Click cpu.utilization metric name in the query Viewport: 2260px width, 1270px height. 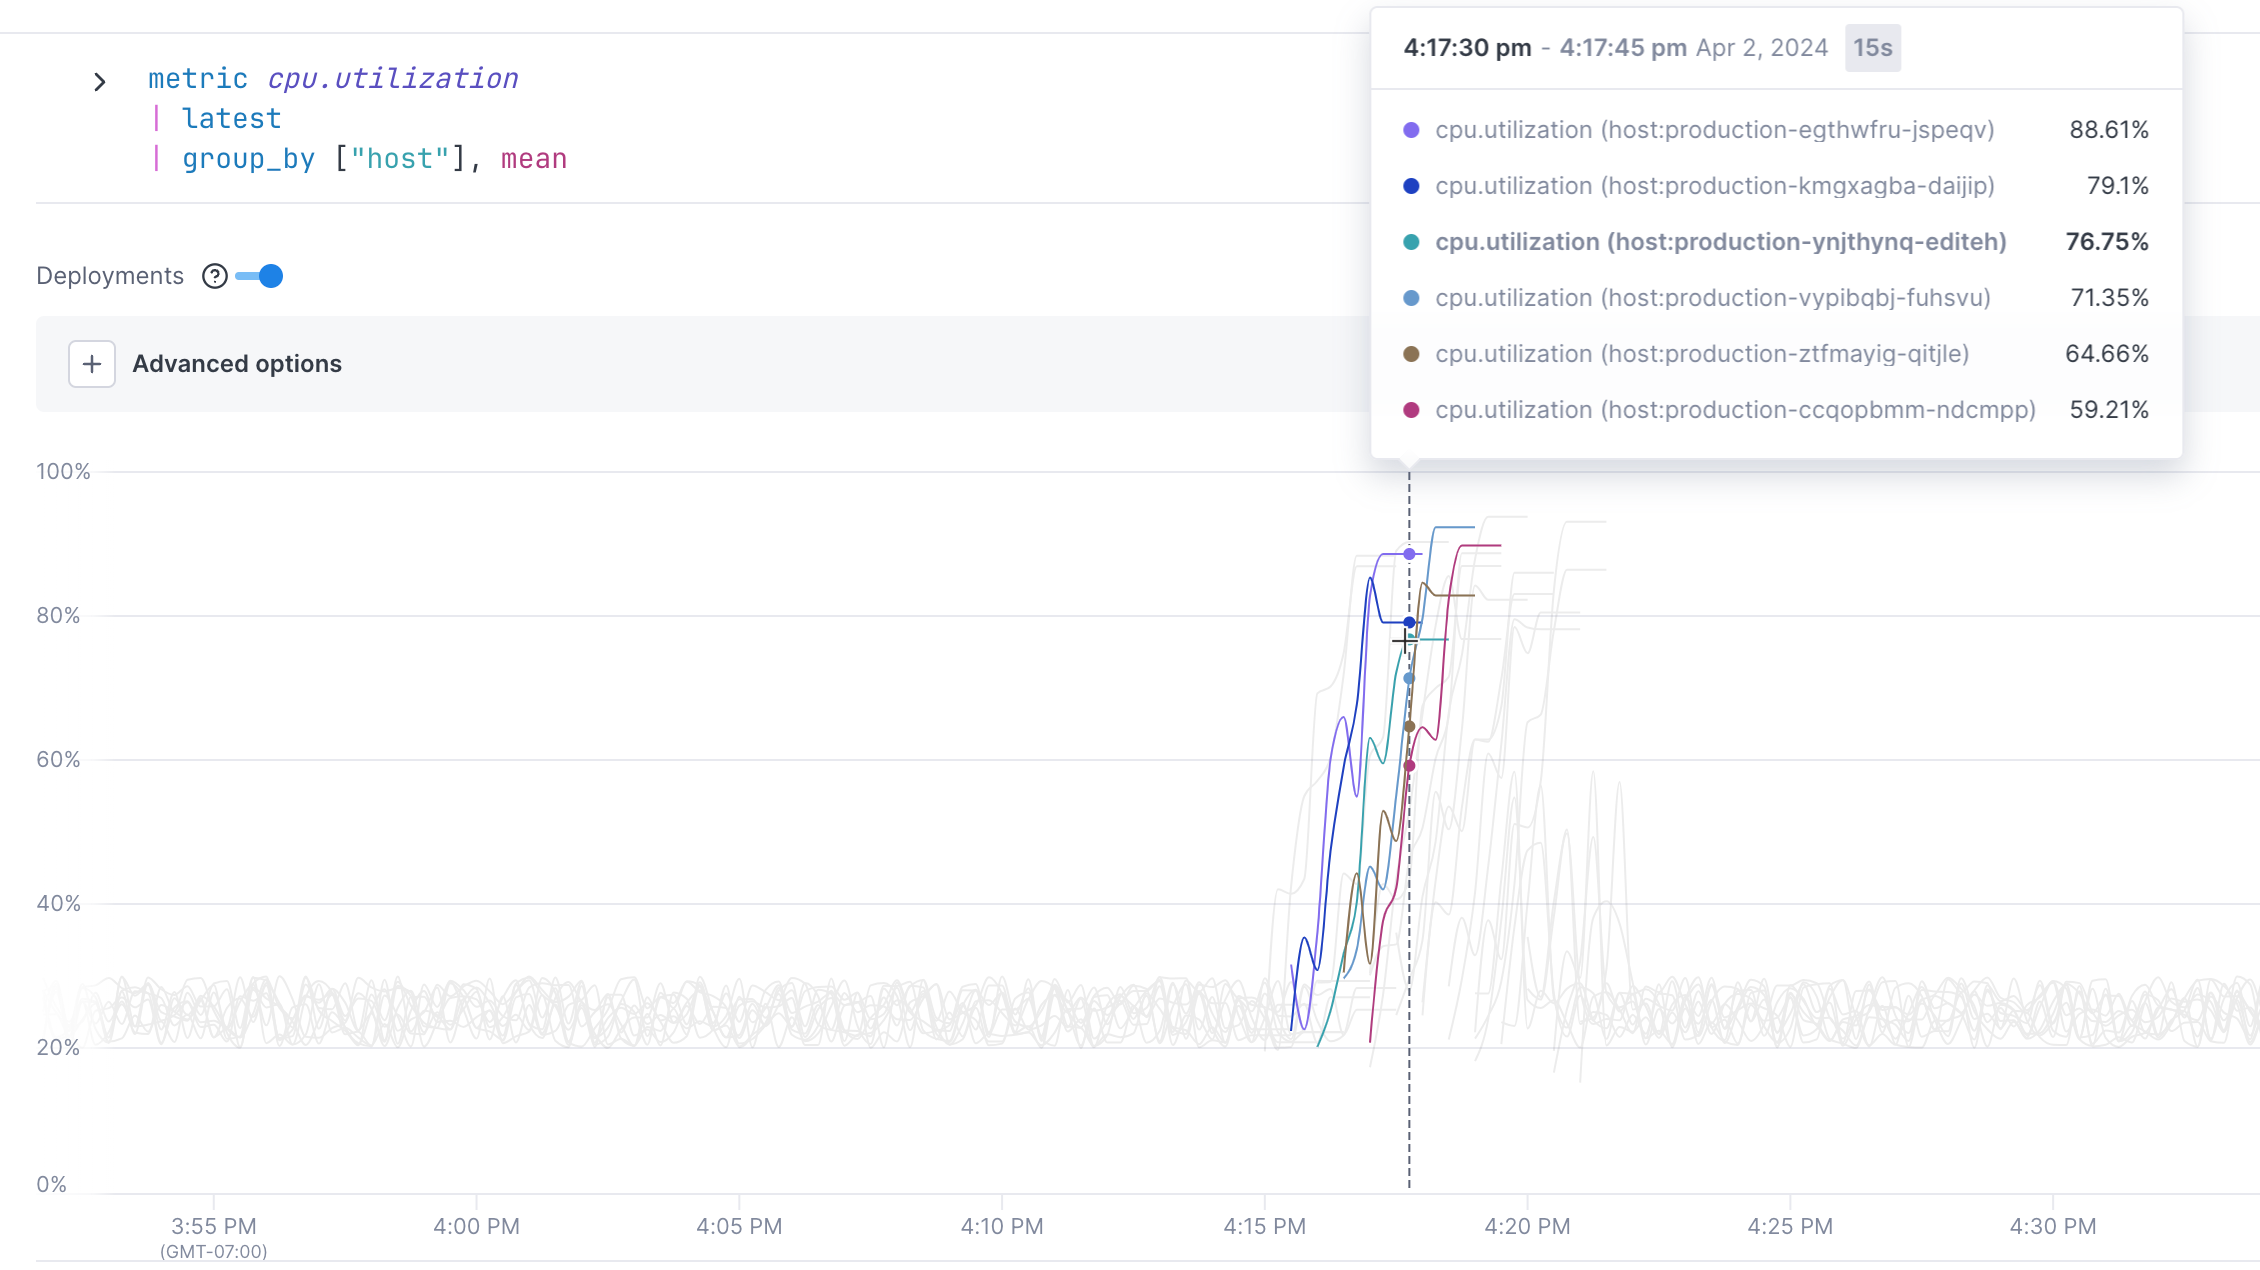tap(393, 78)
